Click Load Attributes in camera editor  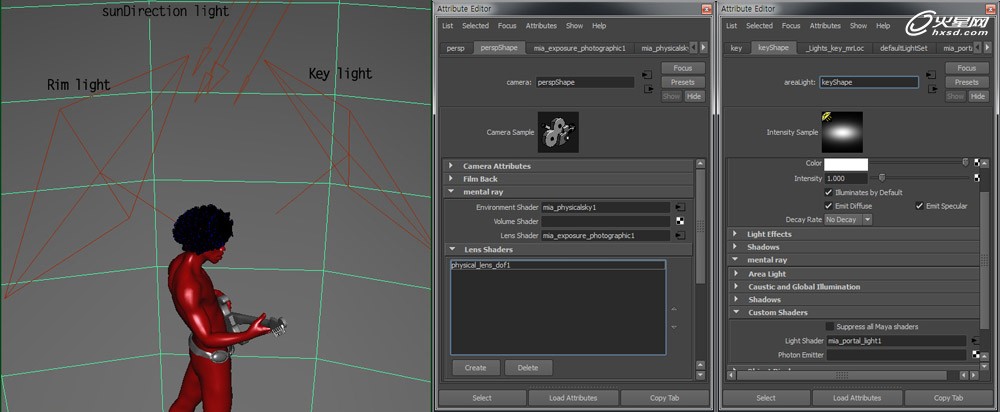(573, 398)
